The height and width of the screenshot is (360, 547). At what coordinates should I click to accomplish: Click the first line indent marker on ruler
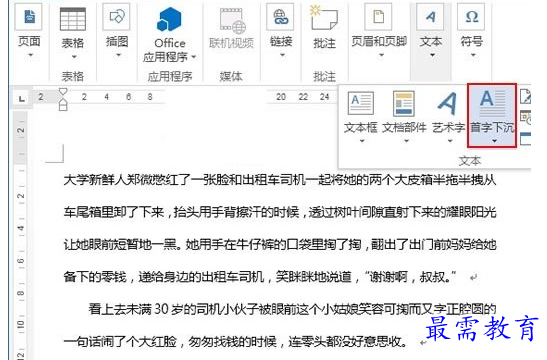[x=63, y=91]
